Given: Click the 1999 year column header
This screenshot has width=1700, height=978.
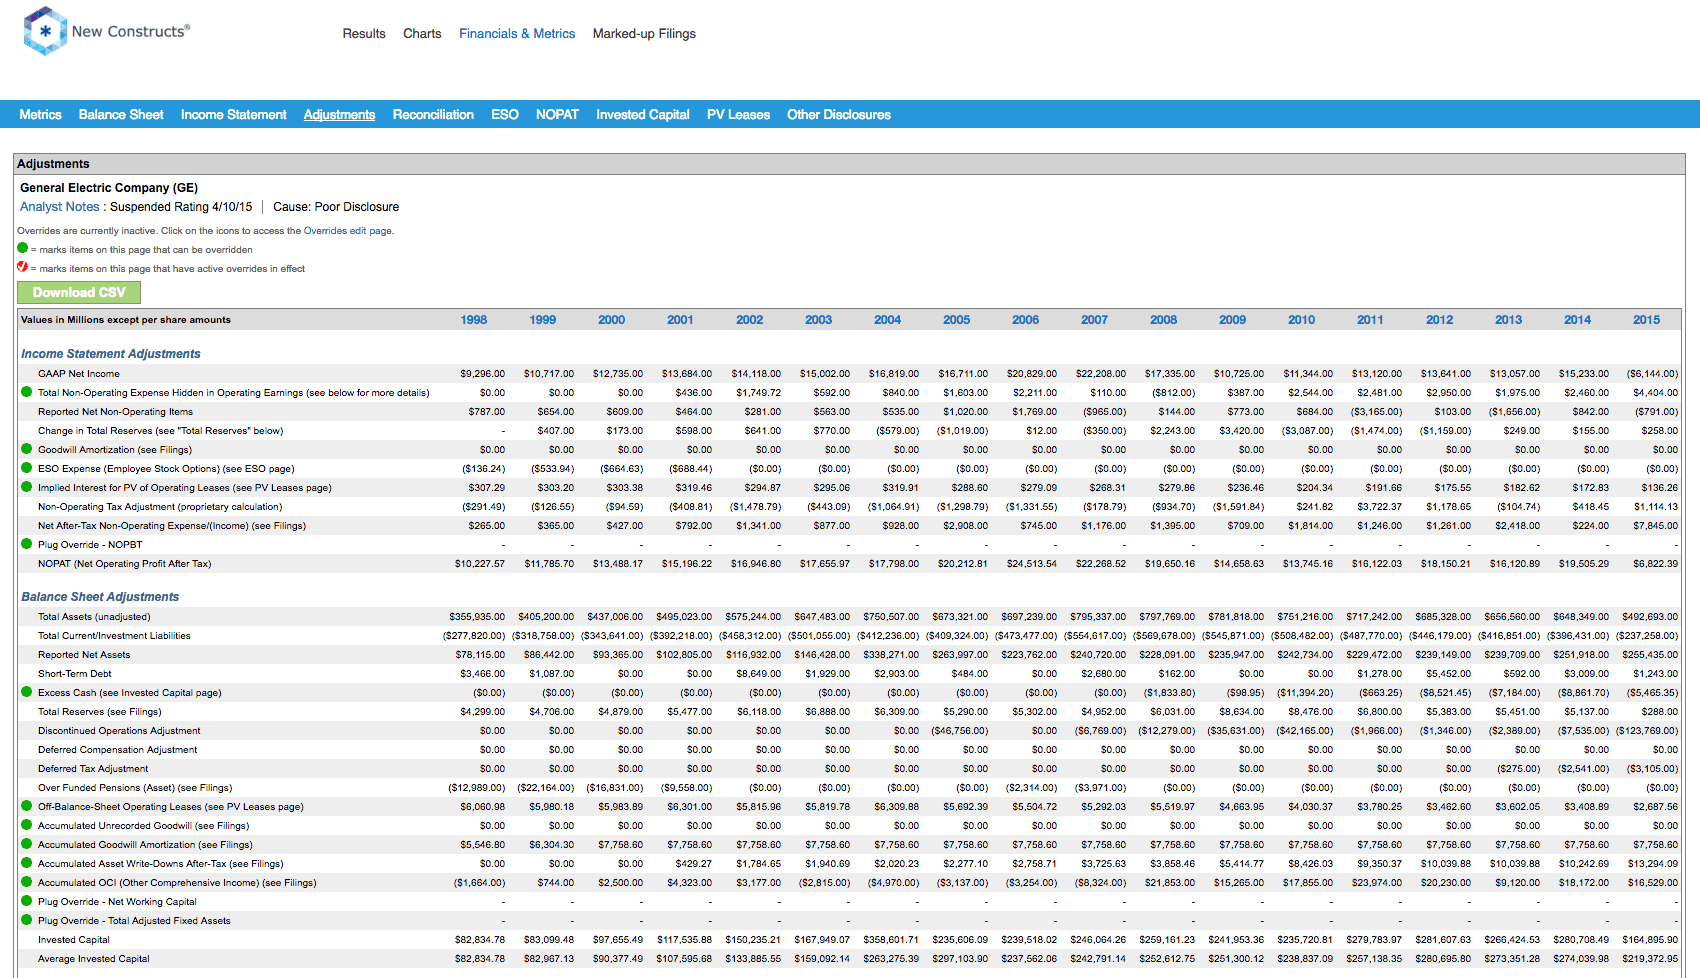Looking at the screenshot, I should [543, 319].
